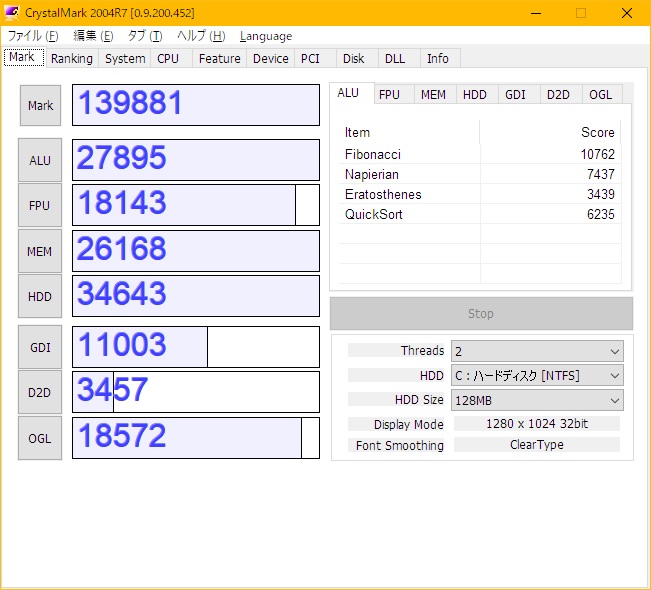Show the OGL results tab
This screenshot has width=651, height=590.
602,95
